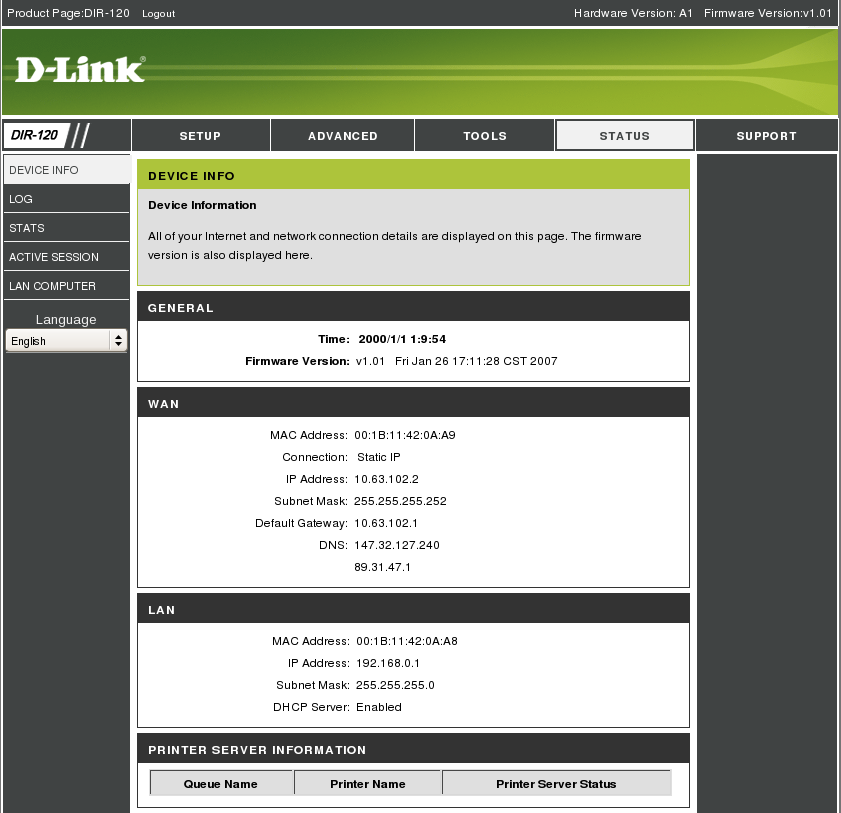Click WAN IP address 10.63.102.2
Image resolution: width=841 pixels, height=813 pixels.
pyautogui.click(x=386, y=479)
